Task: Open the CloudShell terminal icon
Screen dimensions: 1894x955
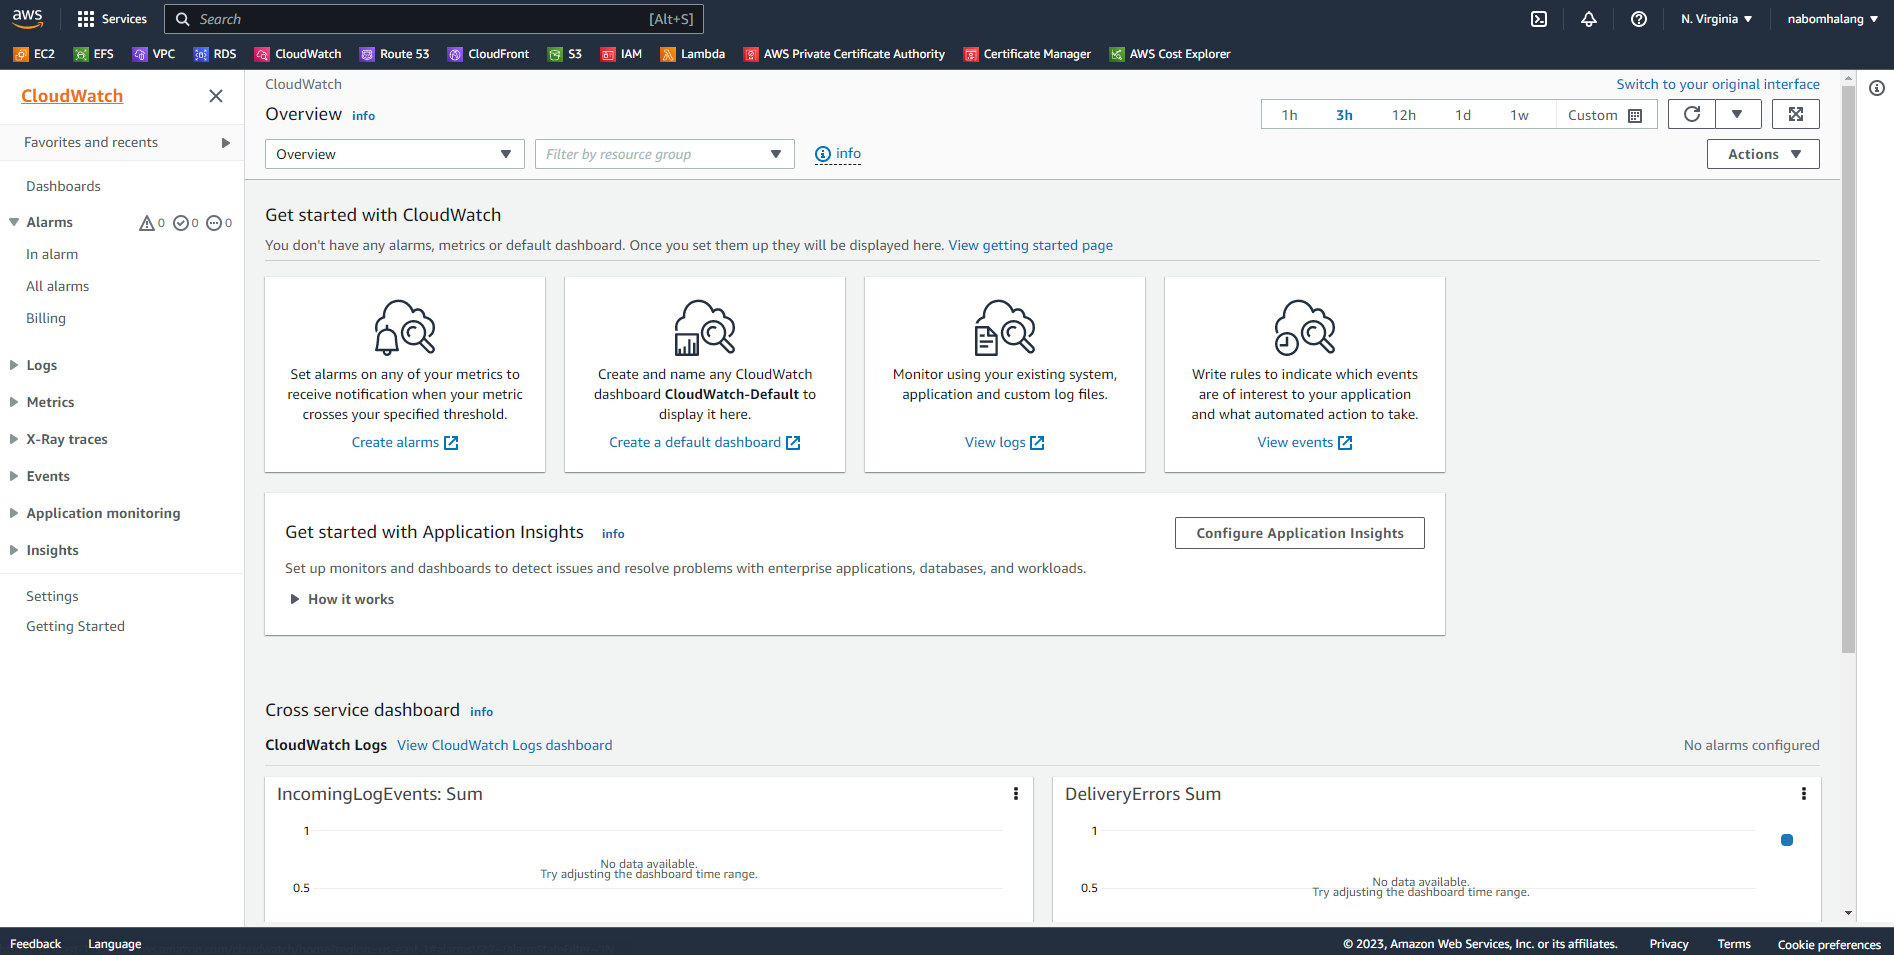Action: tap(1539, 19)
